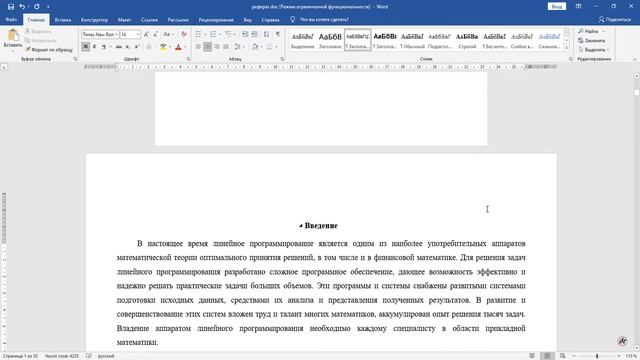Sort the selected text using sort icon
Image resolution: width=640 pixels, height=360 pixels.
pos(266,34)
